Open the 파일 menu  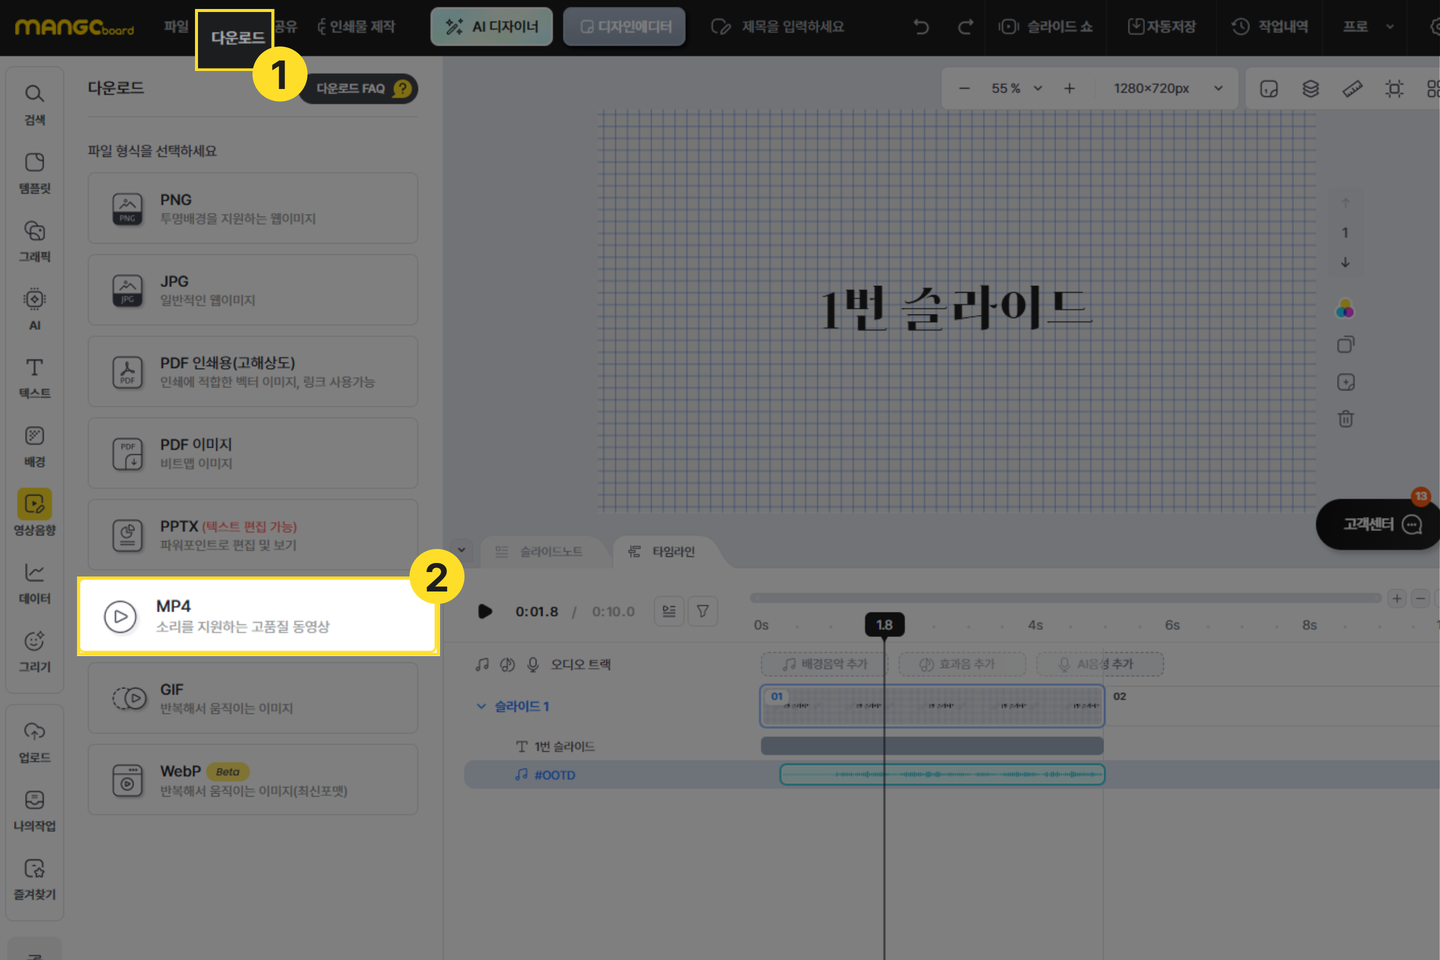click(x=176, y=27)
